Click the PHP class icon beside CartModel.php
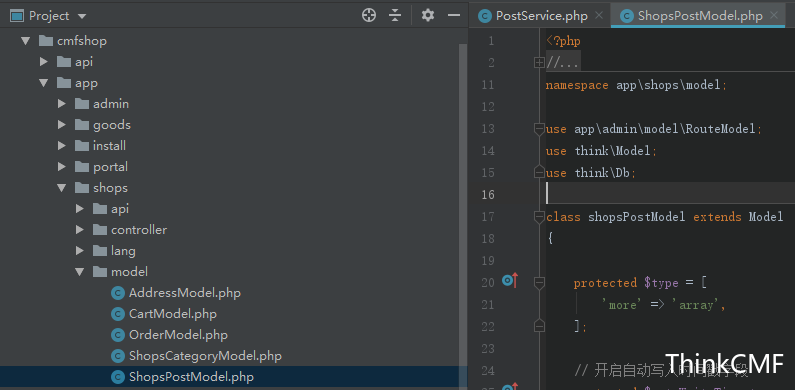 coord(118,314)
